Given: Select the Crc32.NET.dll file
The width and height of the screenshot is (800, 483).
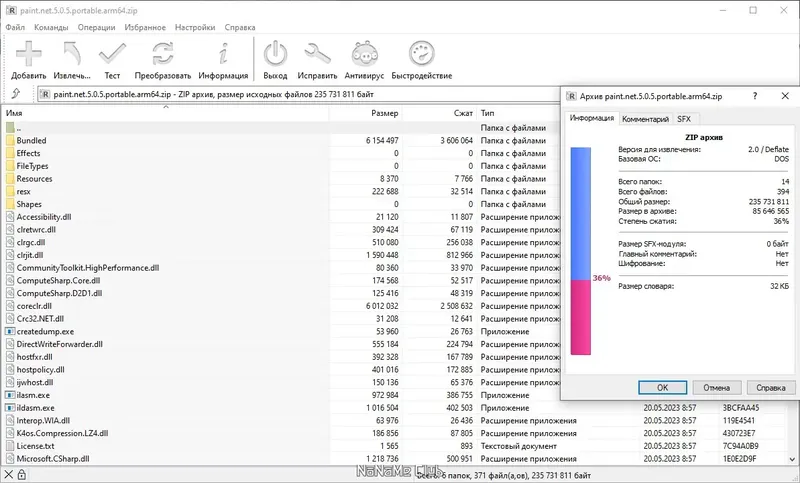Looking at the screenshot, I should click(40, 319).
